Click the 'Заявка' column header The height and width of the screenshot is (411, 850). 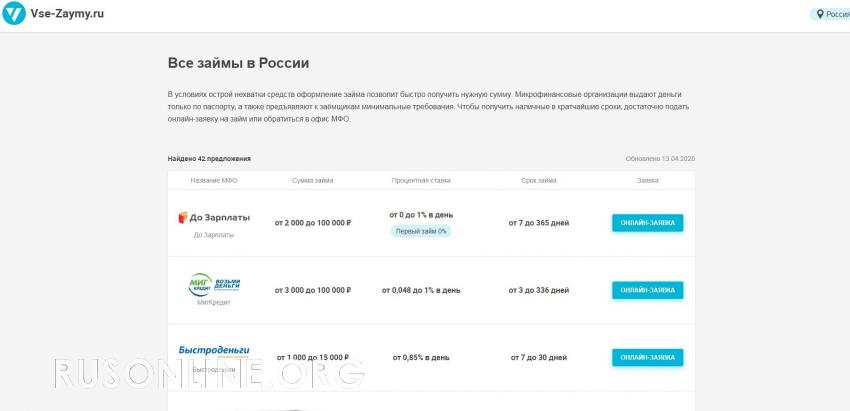coord(647,181)
